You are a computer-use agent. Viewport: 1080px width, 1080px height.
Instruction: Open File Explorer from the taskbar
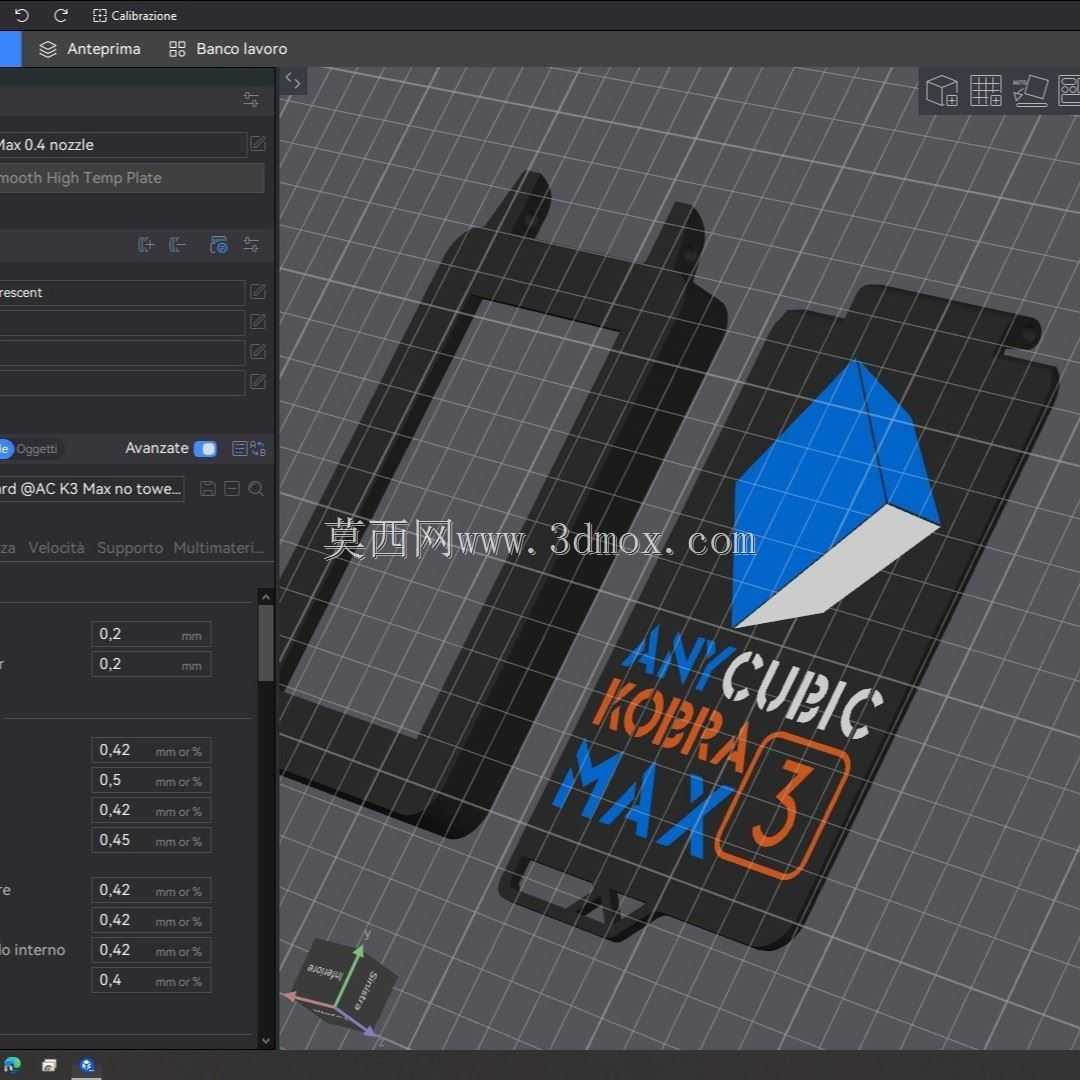(x=49, y=1065)
